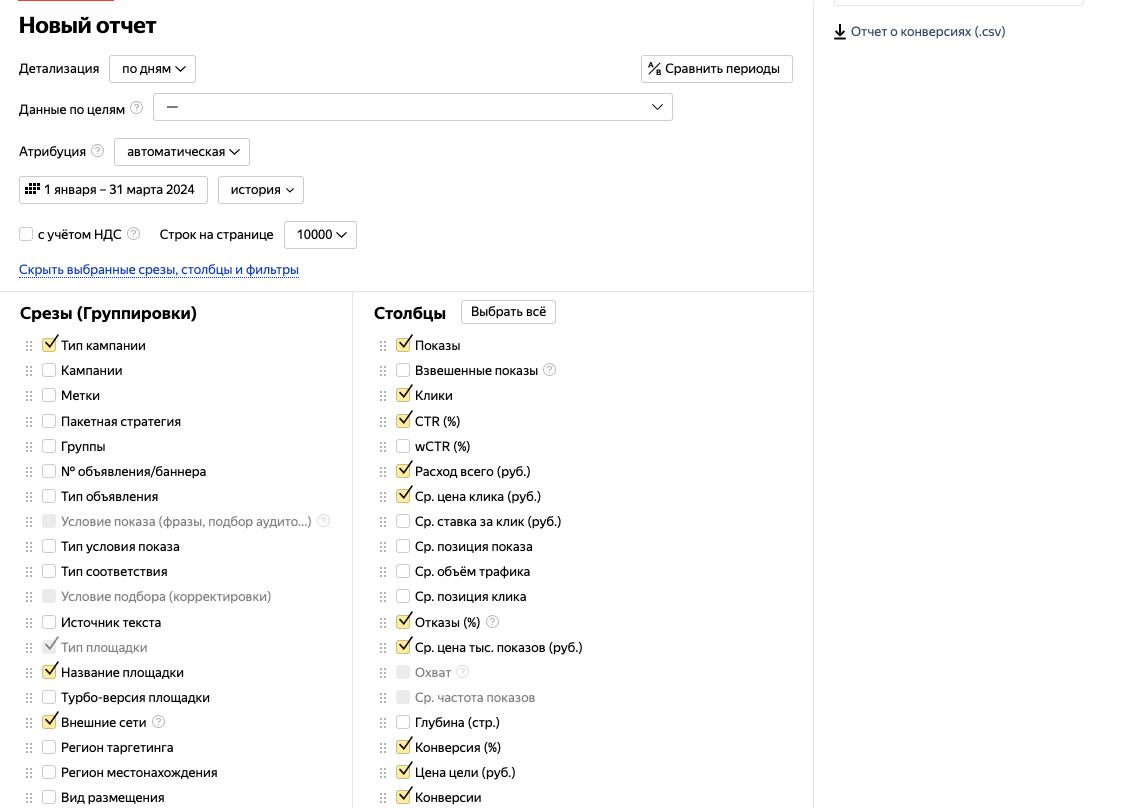
Task: Click the drag handle next to Показы column
Action: [383, 346]
